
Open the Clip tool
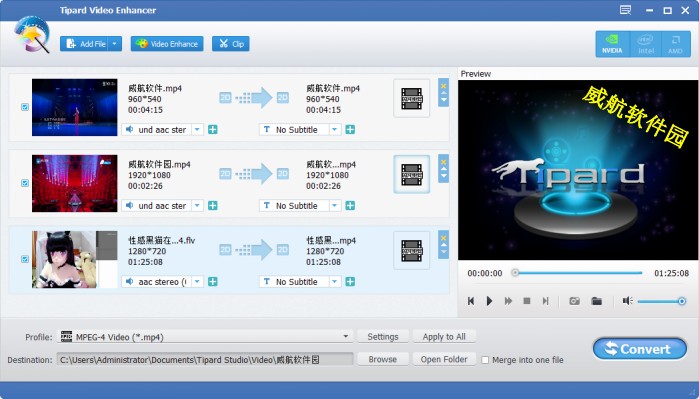pos(230,44)
